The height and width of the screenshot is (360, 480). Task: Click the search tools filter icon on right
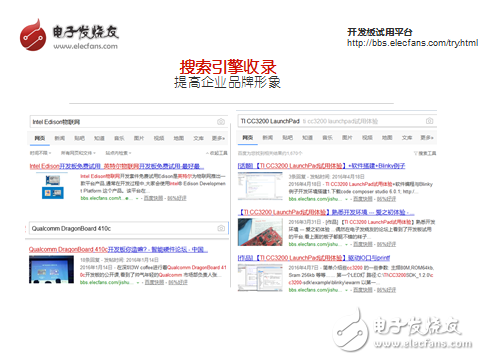click(x=415, y=153)
